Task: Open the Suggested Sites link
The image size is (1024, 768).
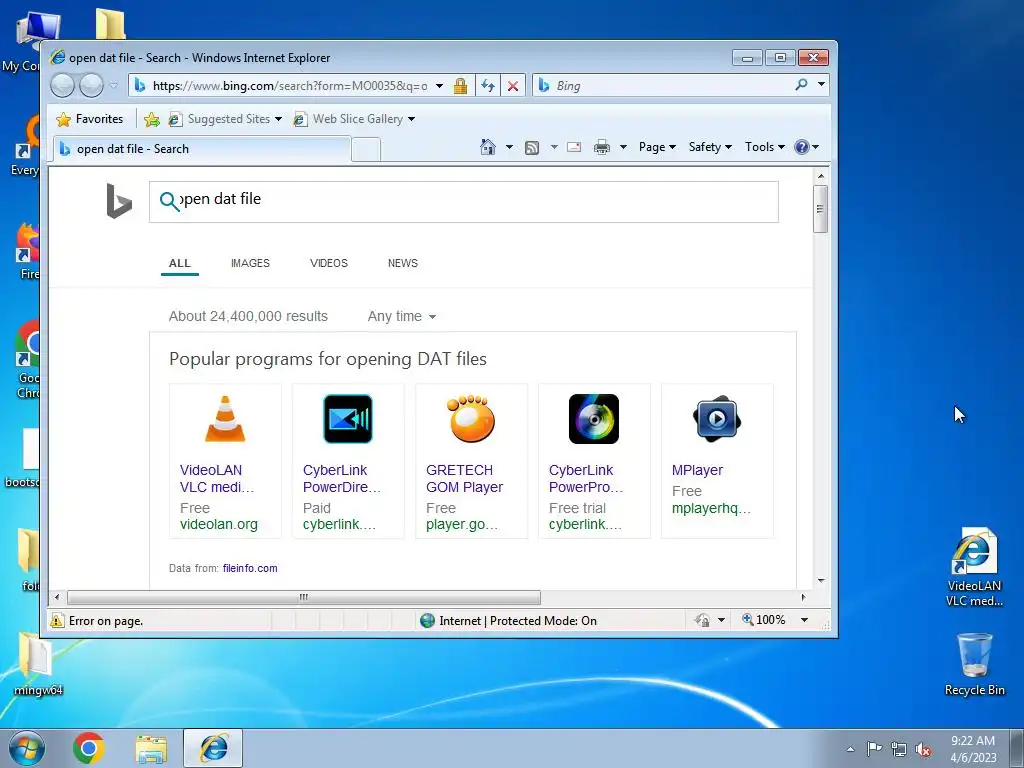Action: 225,119
